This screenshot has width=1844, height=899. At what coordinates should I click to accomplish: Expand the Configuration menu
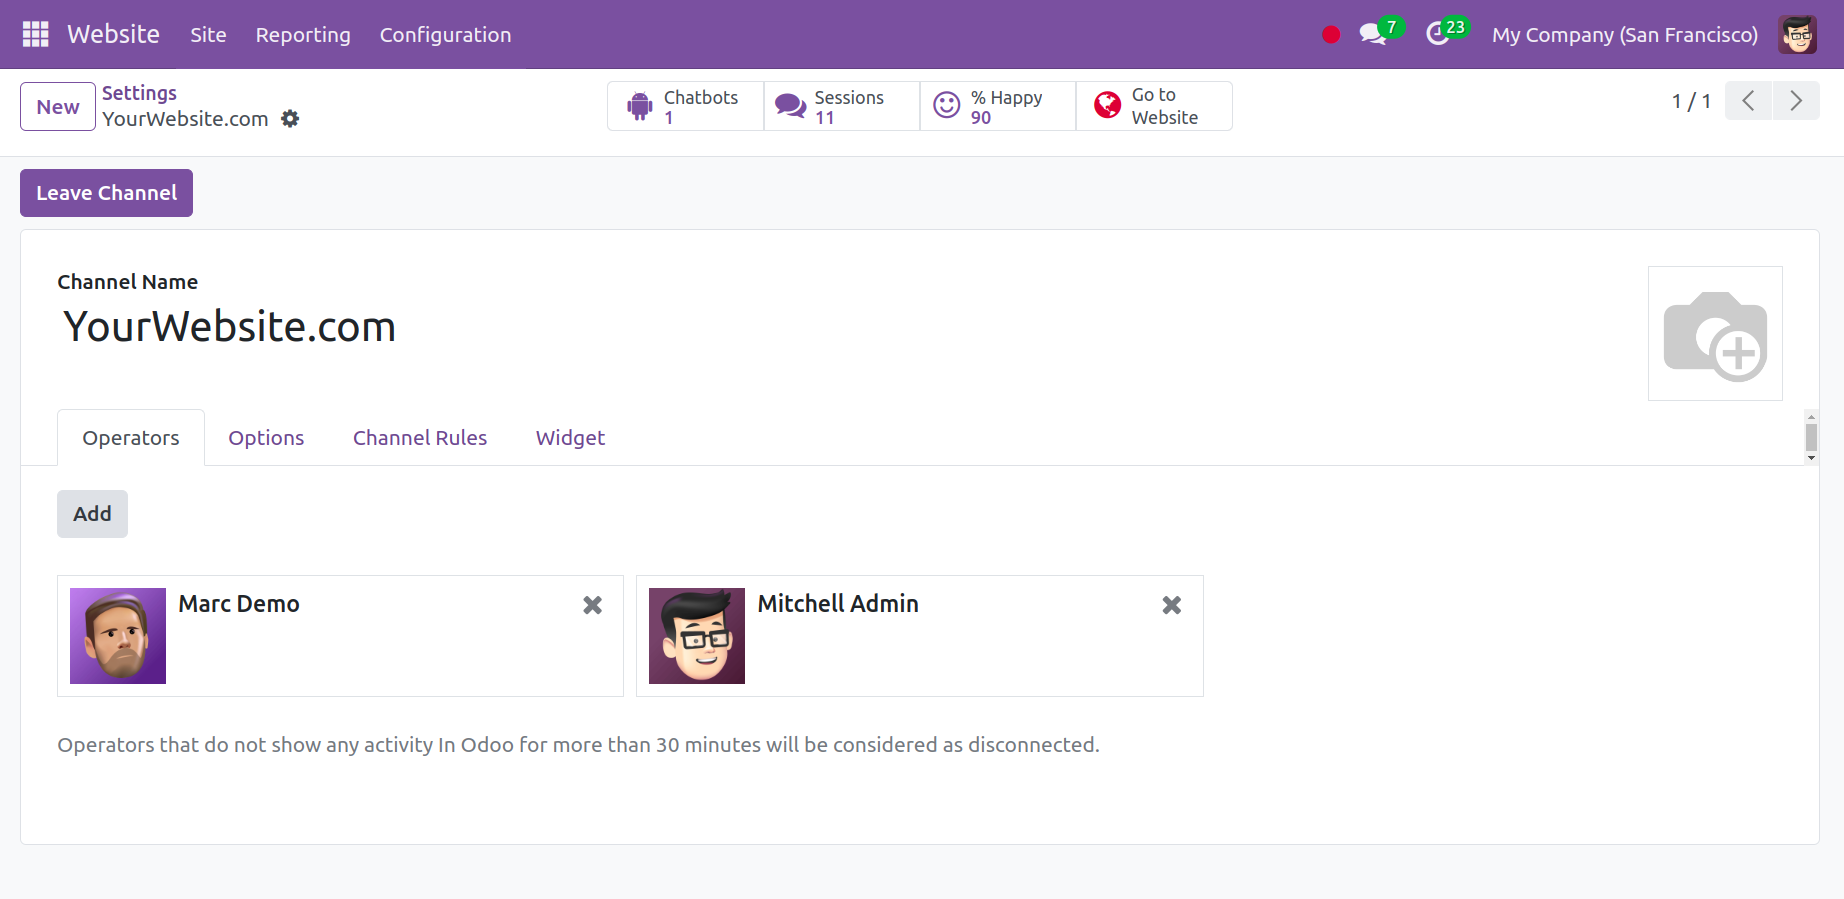pyautogui.click(x=445, y=35)
